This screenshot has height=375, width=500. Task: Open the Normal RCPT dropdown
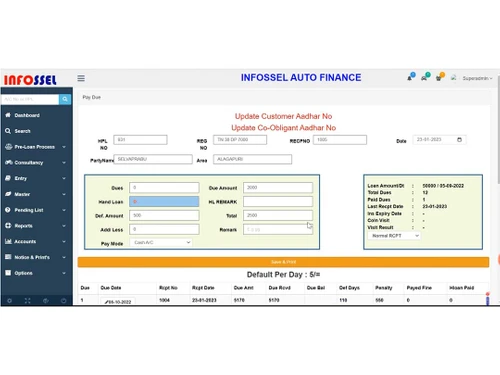click(394, 236)
